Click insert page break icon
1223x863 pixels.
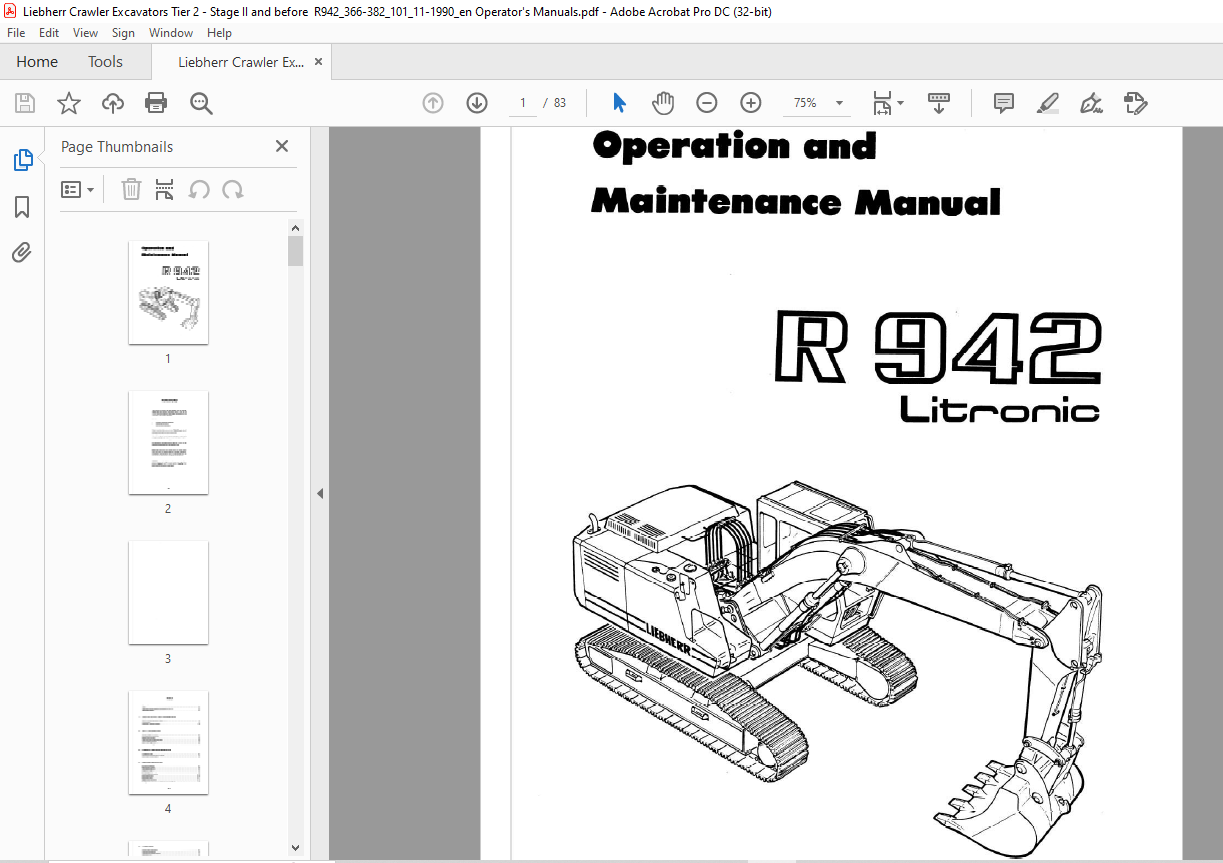click(165, 189)
